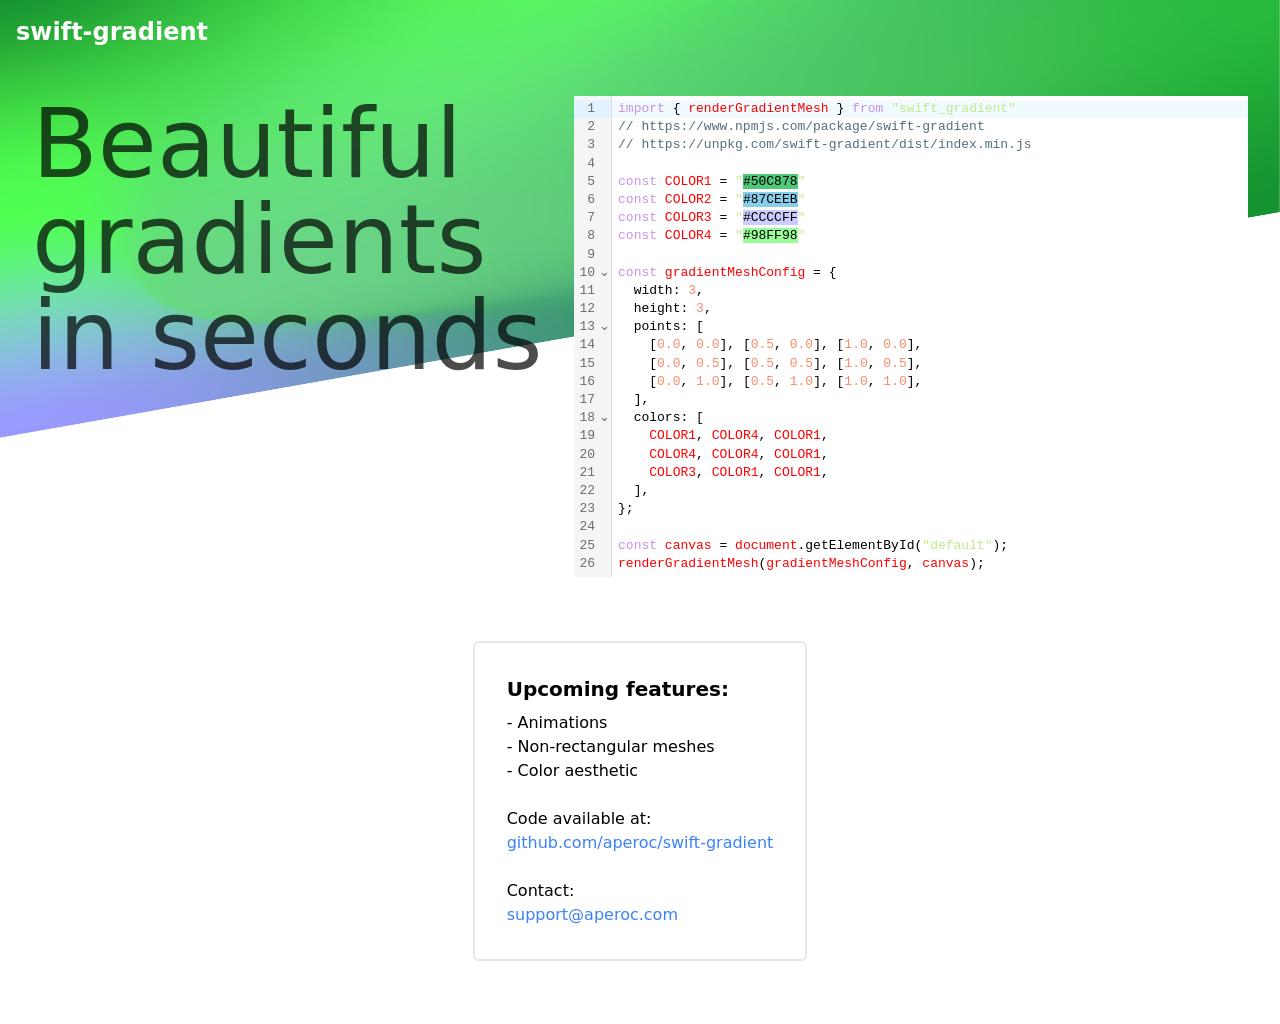1280x1024 pixels.
Task: Click the height: 3 value
Action: 700,308
